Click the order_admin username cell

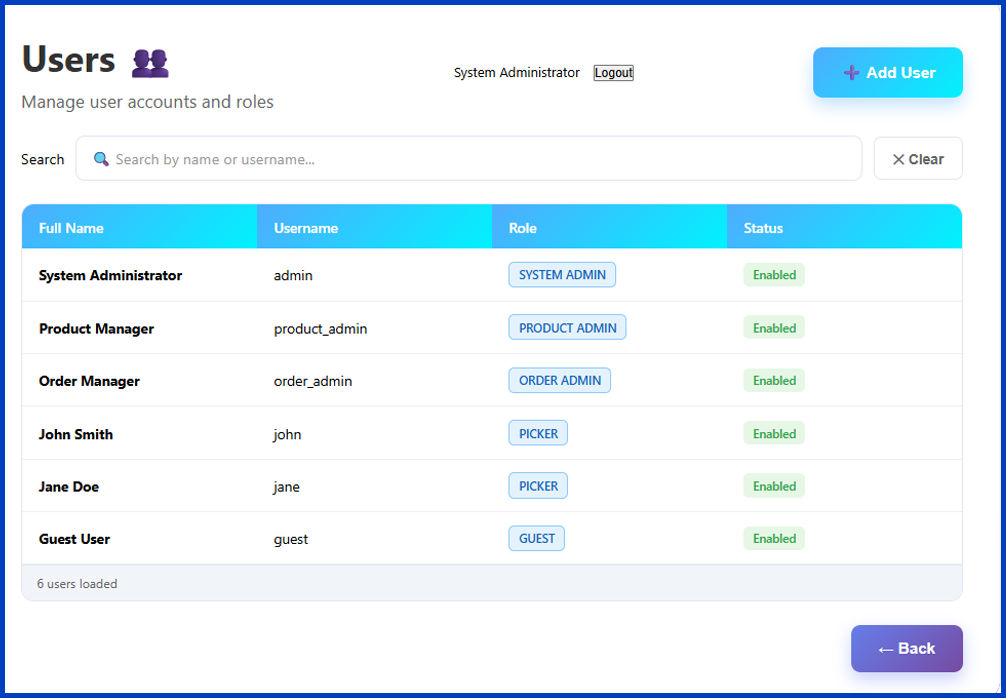(x=312, y=381)
